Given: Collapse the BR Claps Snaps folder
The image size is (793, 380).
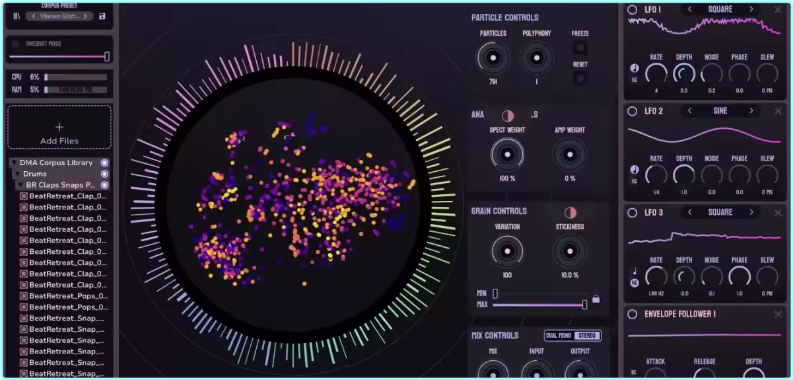Looking at the screenshot, I should [x=21, y=185].
